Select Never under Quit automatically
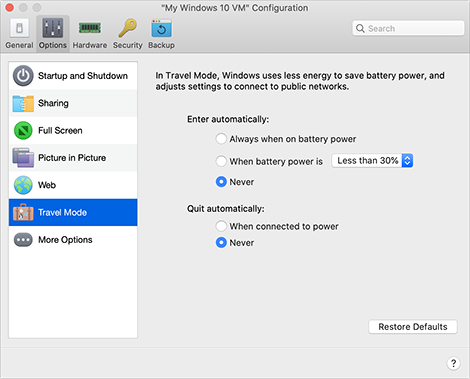 click(221, 243)
